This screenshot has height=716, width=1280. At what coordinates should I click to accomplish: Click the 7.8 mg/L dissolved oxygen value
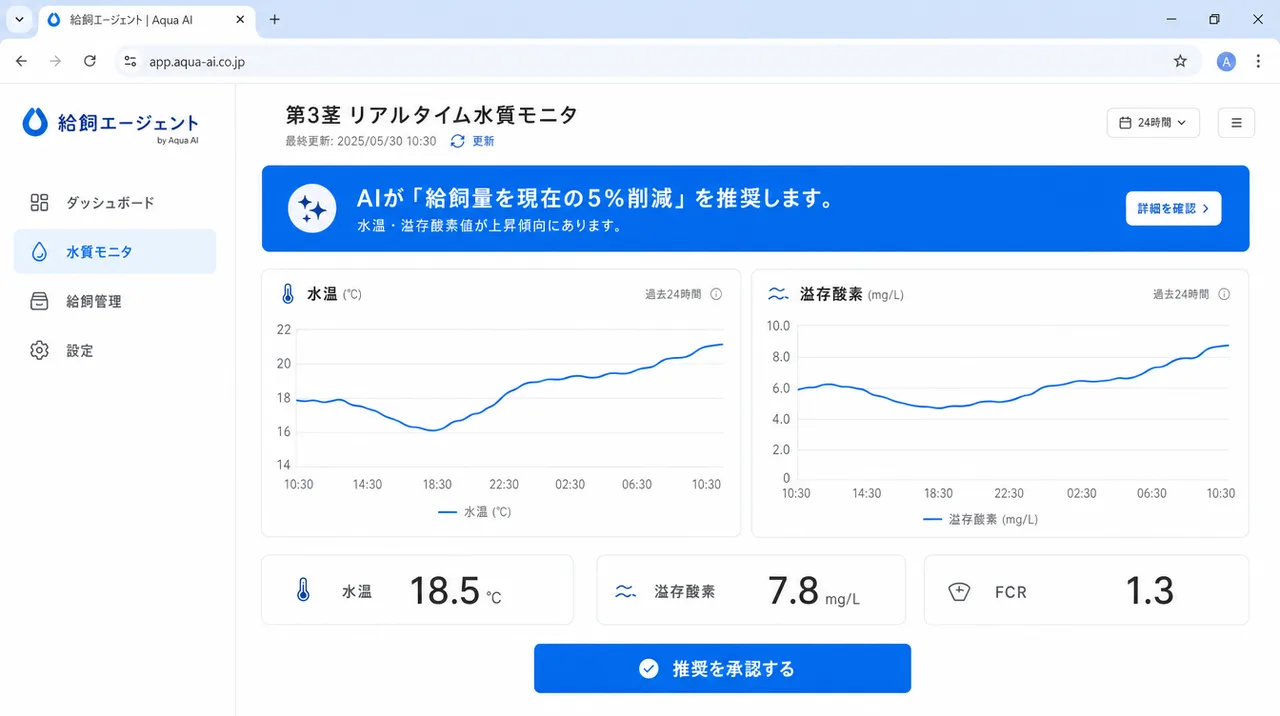(x=814, y=591)
